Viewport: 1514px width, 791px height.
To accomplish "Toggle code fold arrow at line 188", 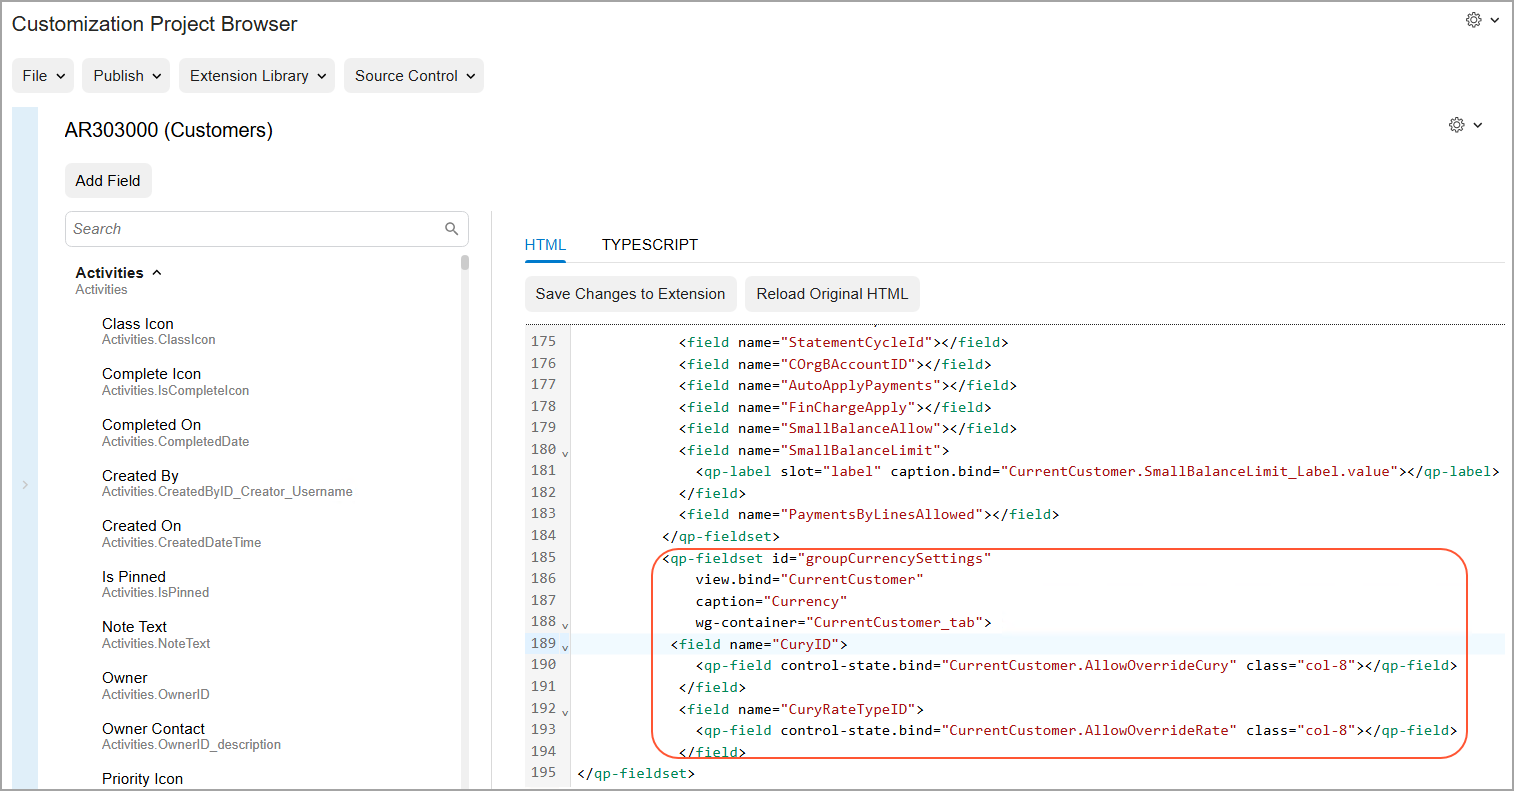I will coord(565,626).
